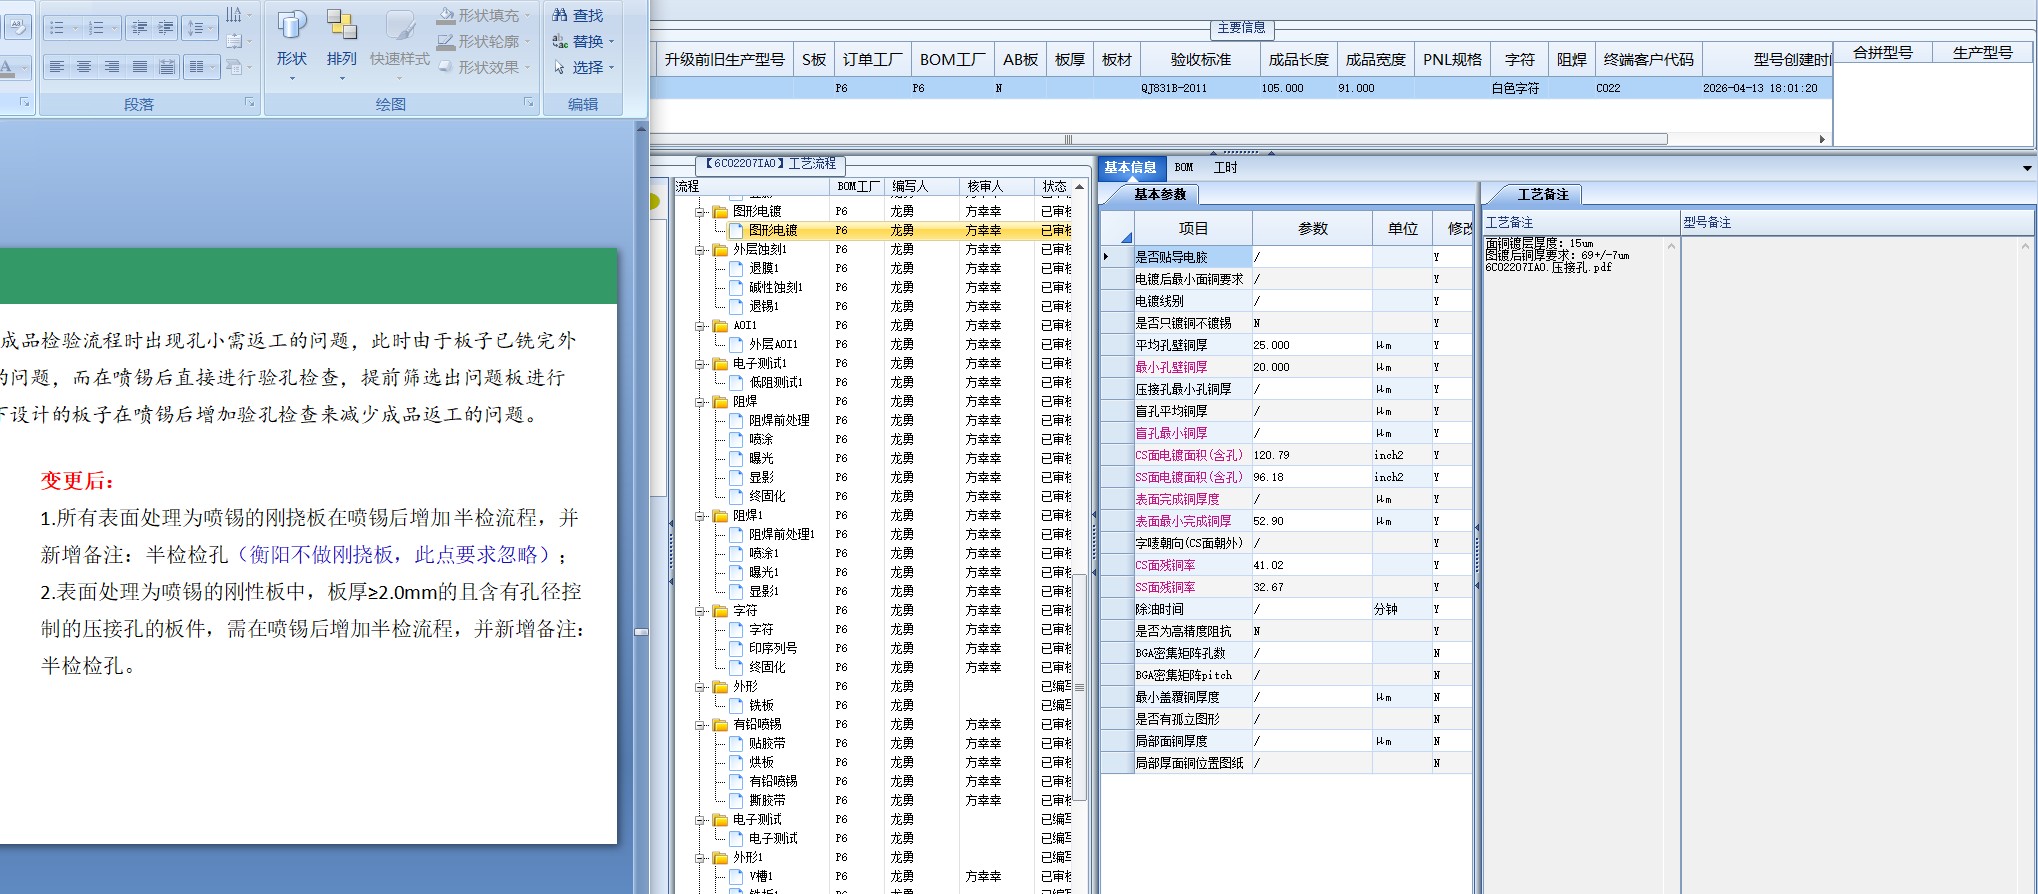Viewport: 2038px width, 894px height.
Task: Select the 碱性蚀刻1 process step
Action: 776,288
